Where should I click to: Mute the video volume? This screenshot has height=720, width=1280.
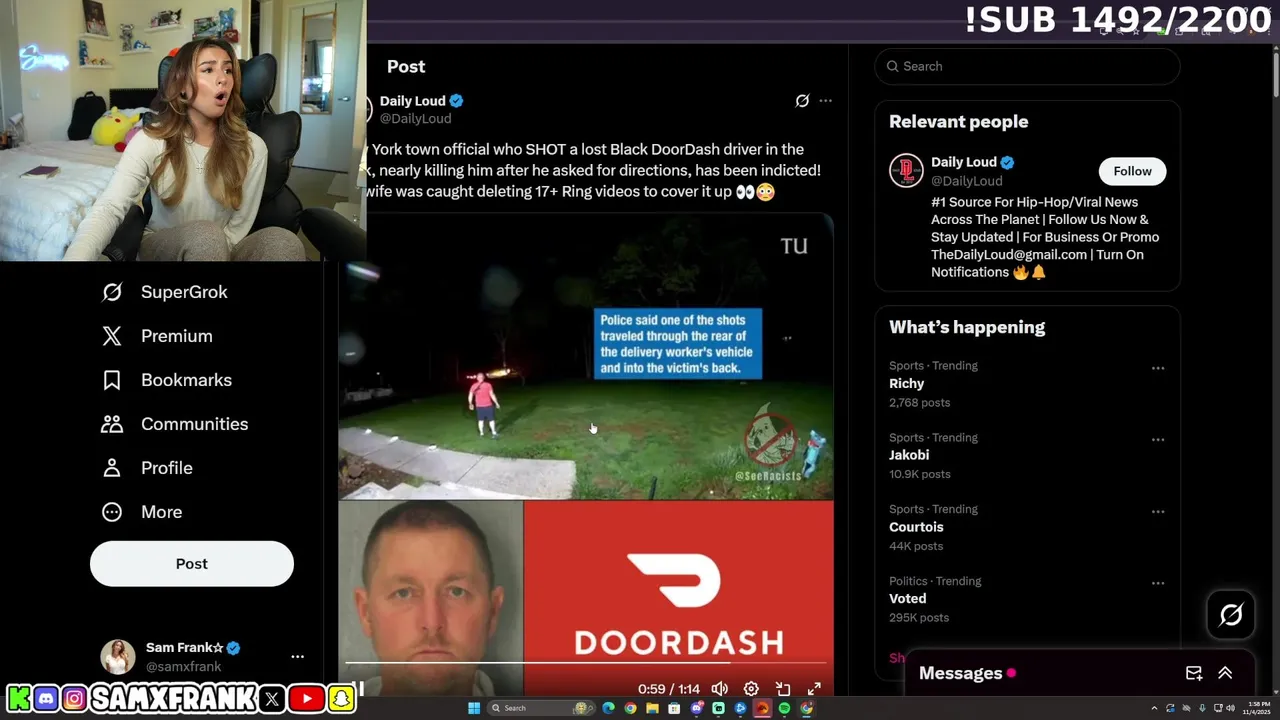[719, 689]
